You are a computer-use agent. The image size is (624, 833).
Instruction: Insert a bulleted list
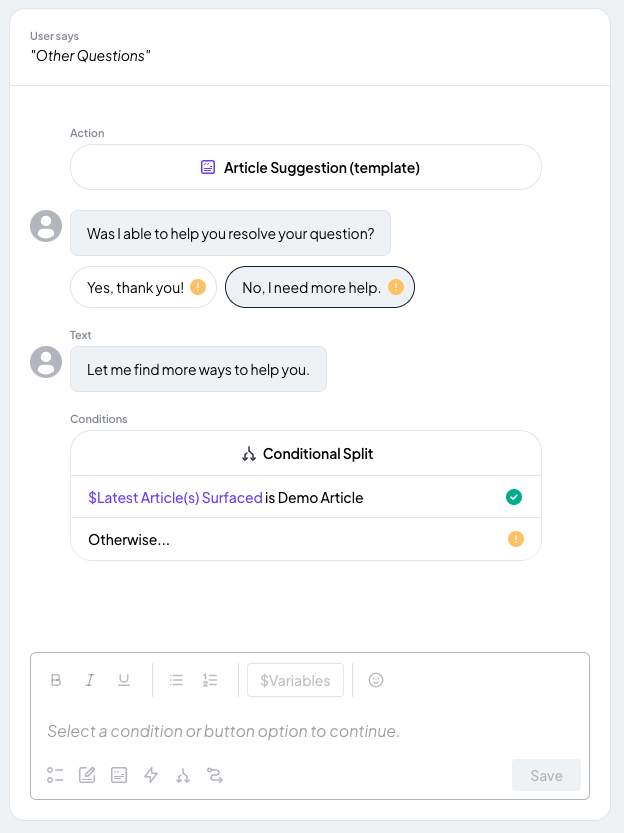pyautogui.click(x=176, y=680)
